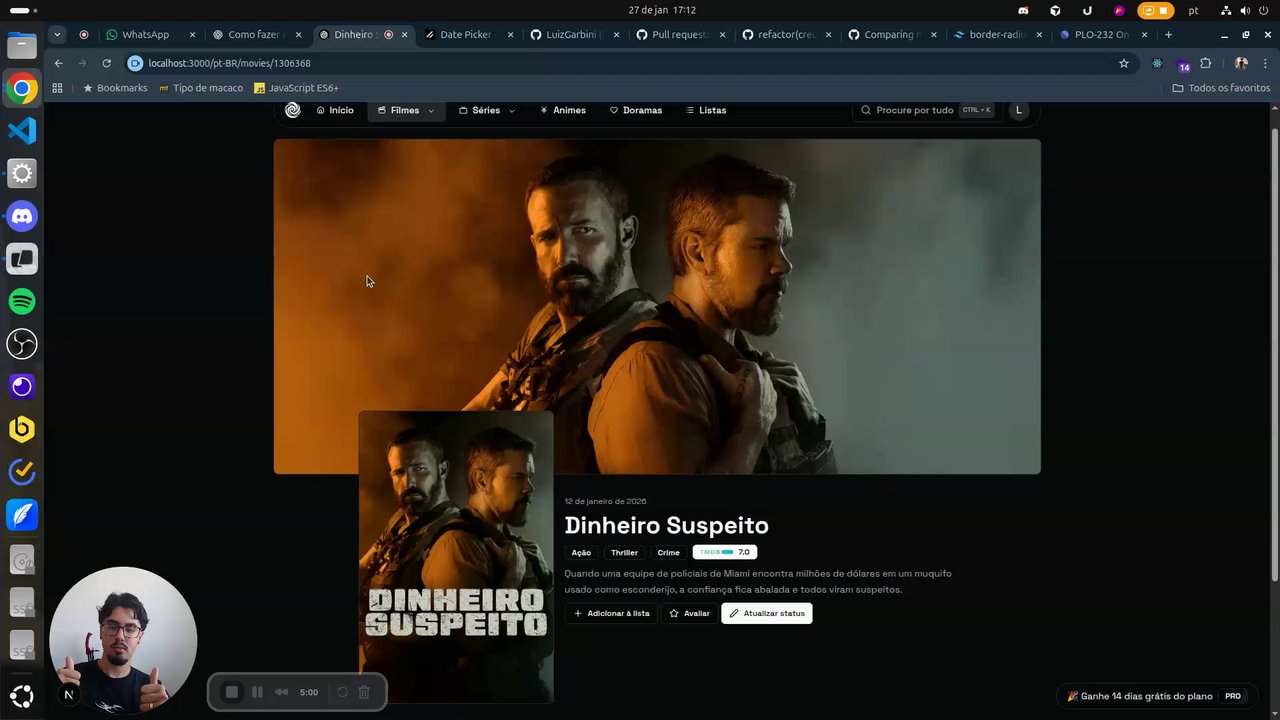Reload the current page
The height and width of the screenshot is (720, 1280).
pyautogui.click(x=106, y=63)
